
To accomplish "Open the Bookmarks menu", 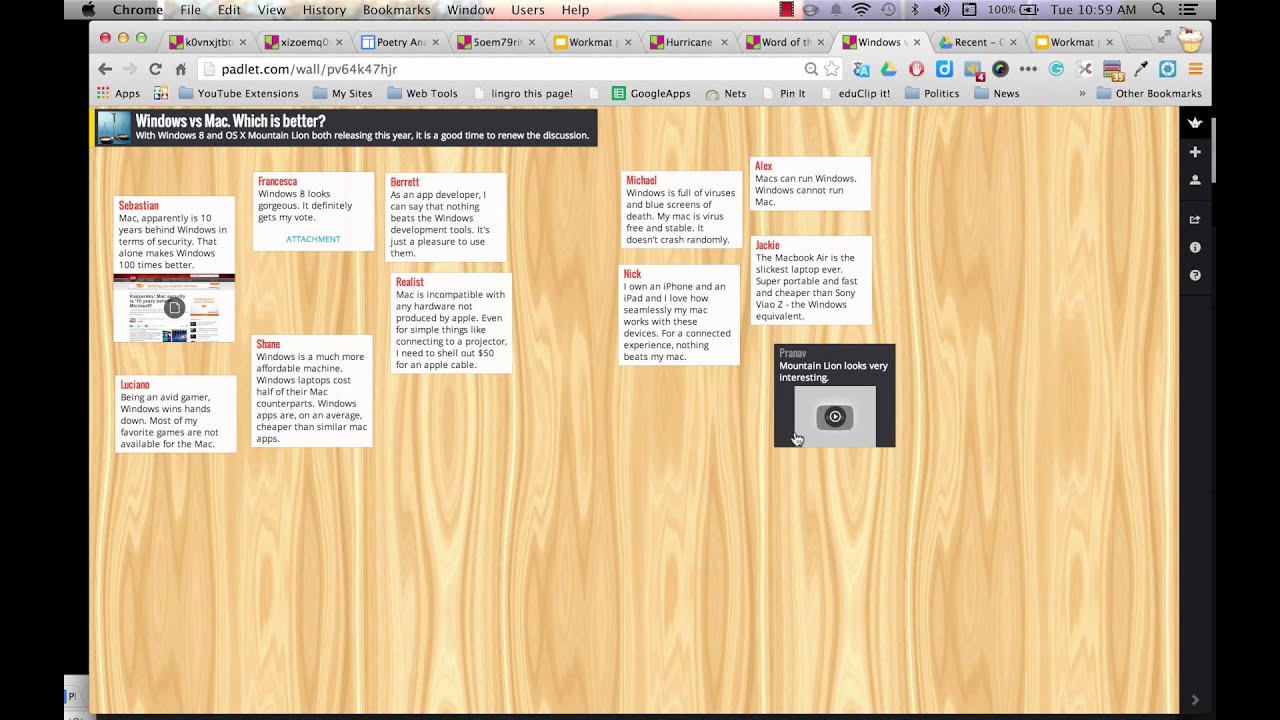I will (396, 10).
